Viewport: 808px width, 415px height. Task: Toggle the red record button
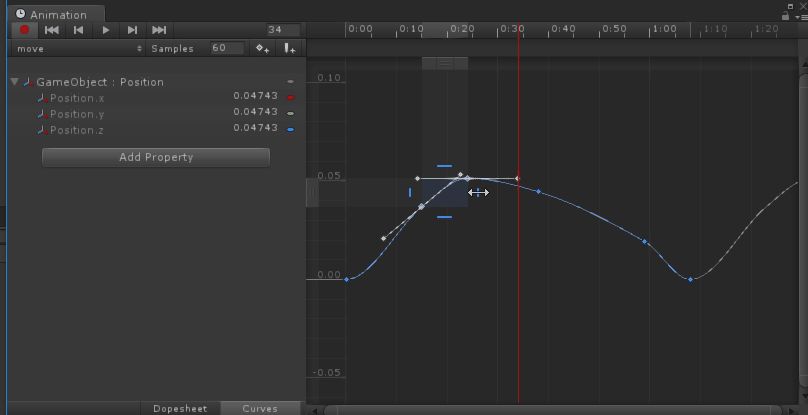(x=24, y=30)
